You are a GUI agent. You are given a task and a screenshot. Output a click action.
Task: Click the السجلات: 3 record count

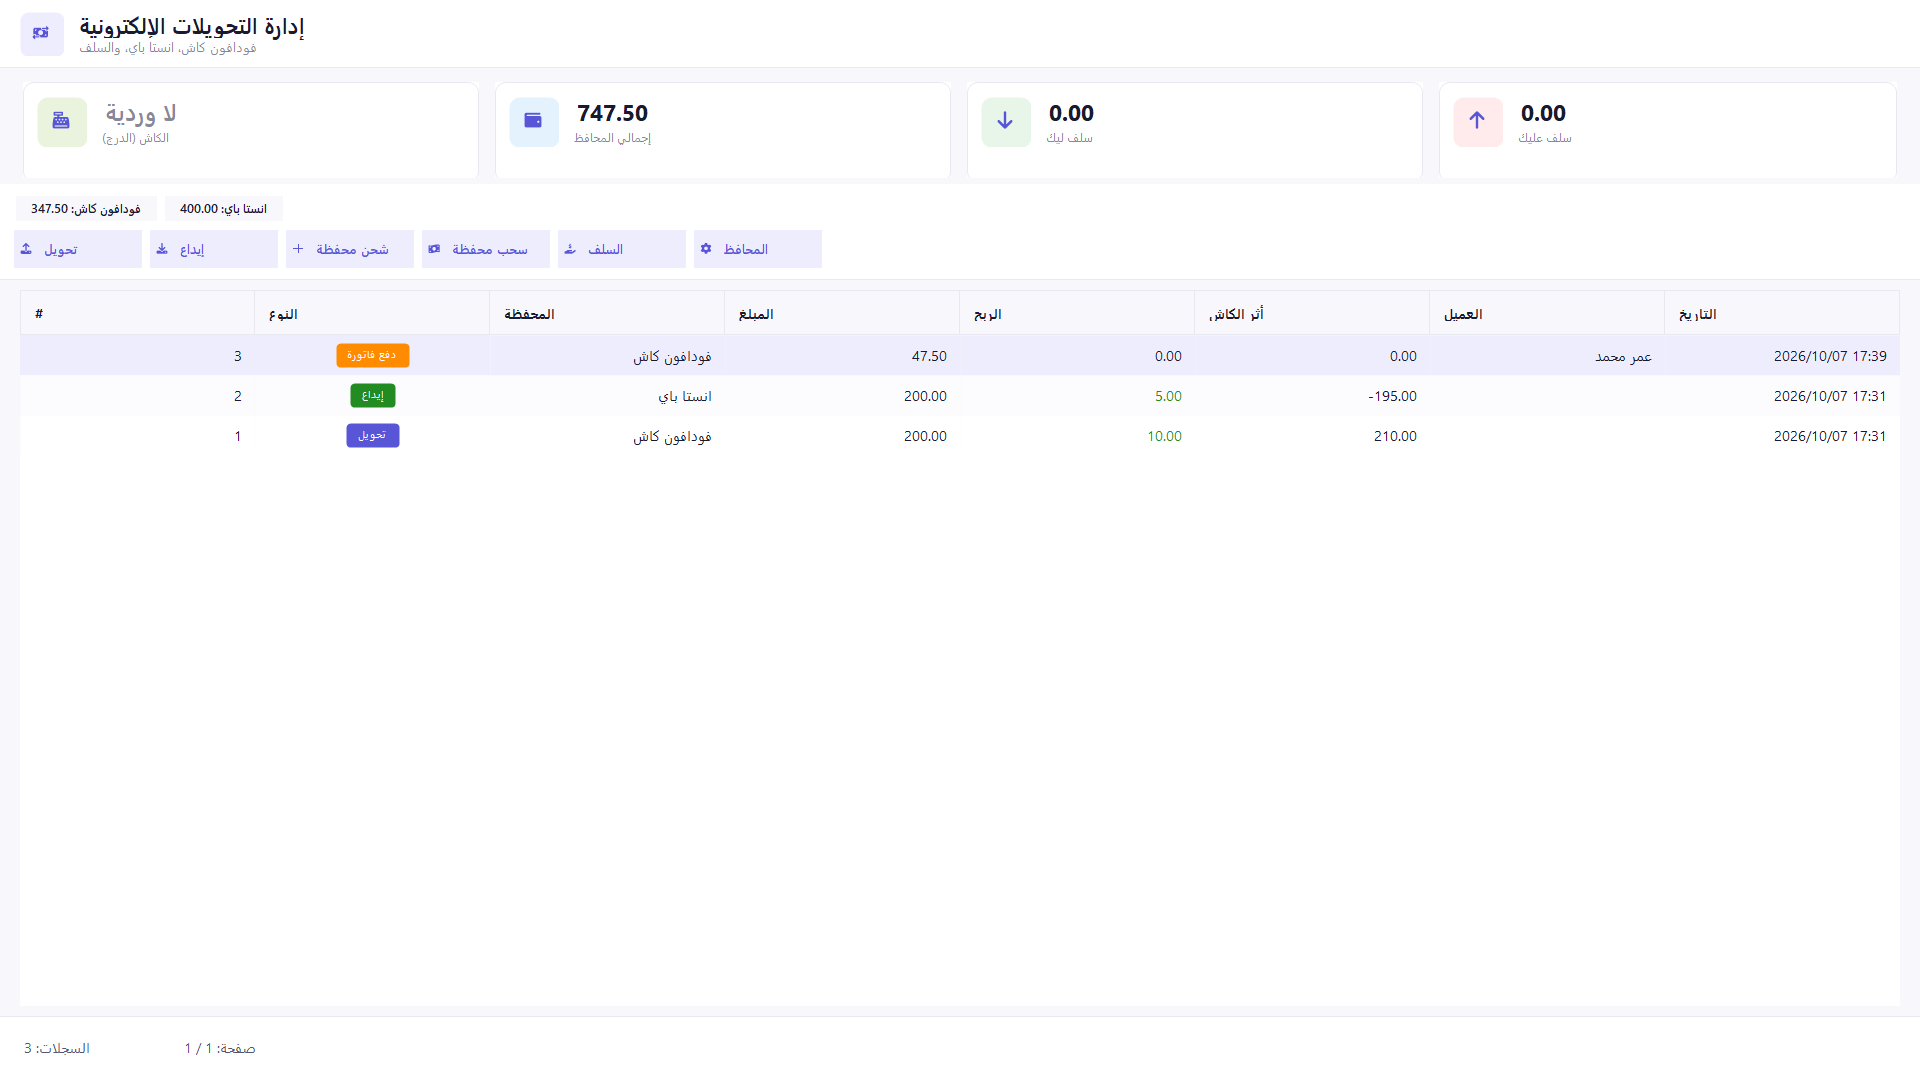[x=57, y=1048]
